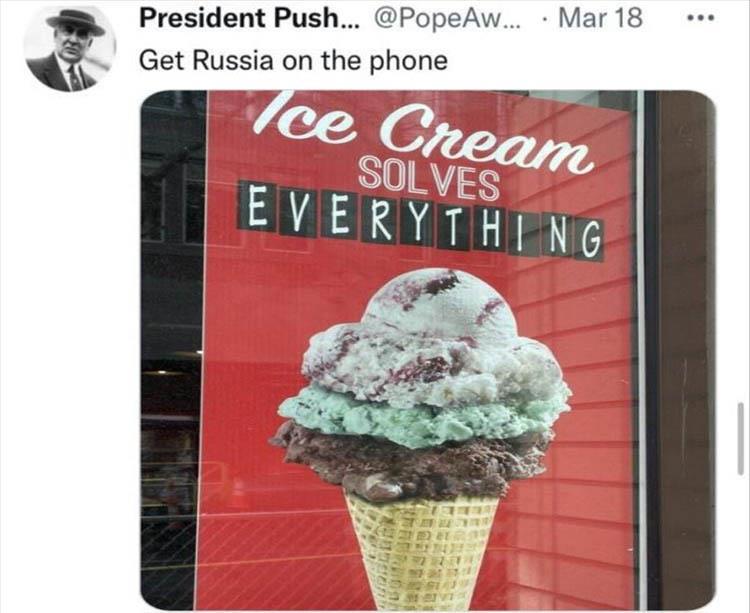Select the tweet text 'Get Russia on the phone'

point(293,61)
